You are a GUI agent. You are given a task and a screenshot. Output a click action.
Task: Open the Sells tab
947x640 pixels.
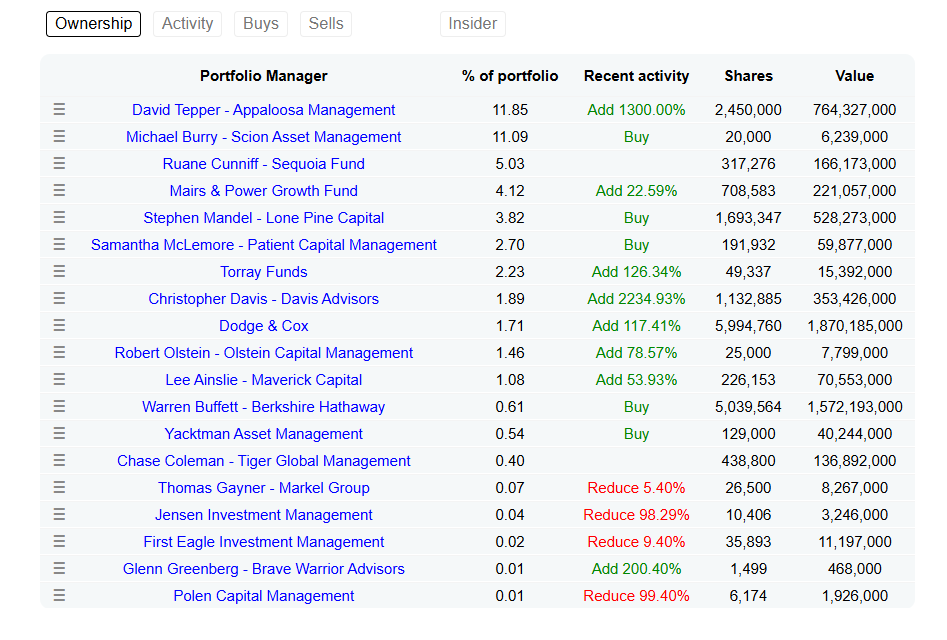pyautogui.click(x=326, y=24)
